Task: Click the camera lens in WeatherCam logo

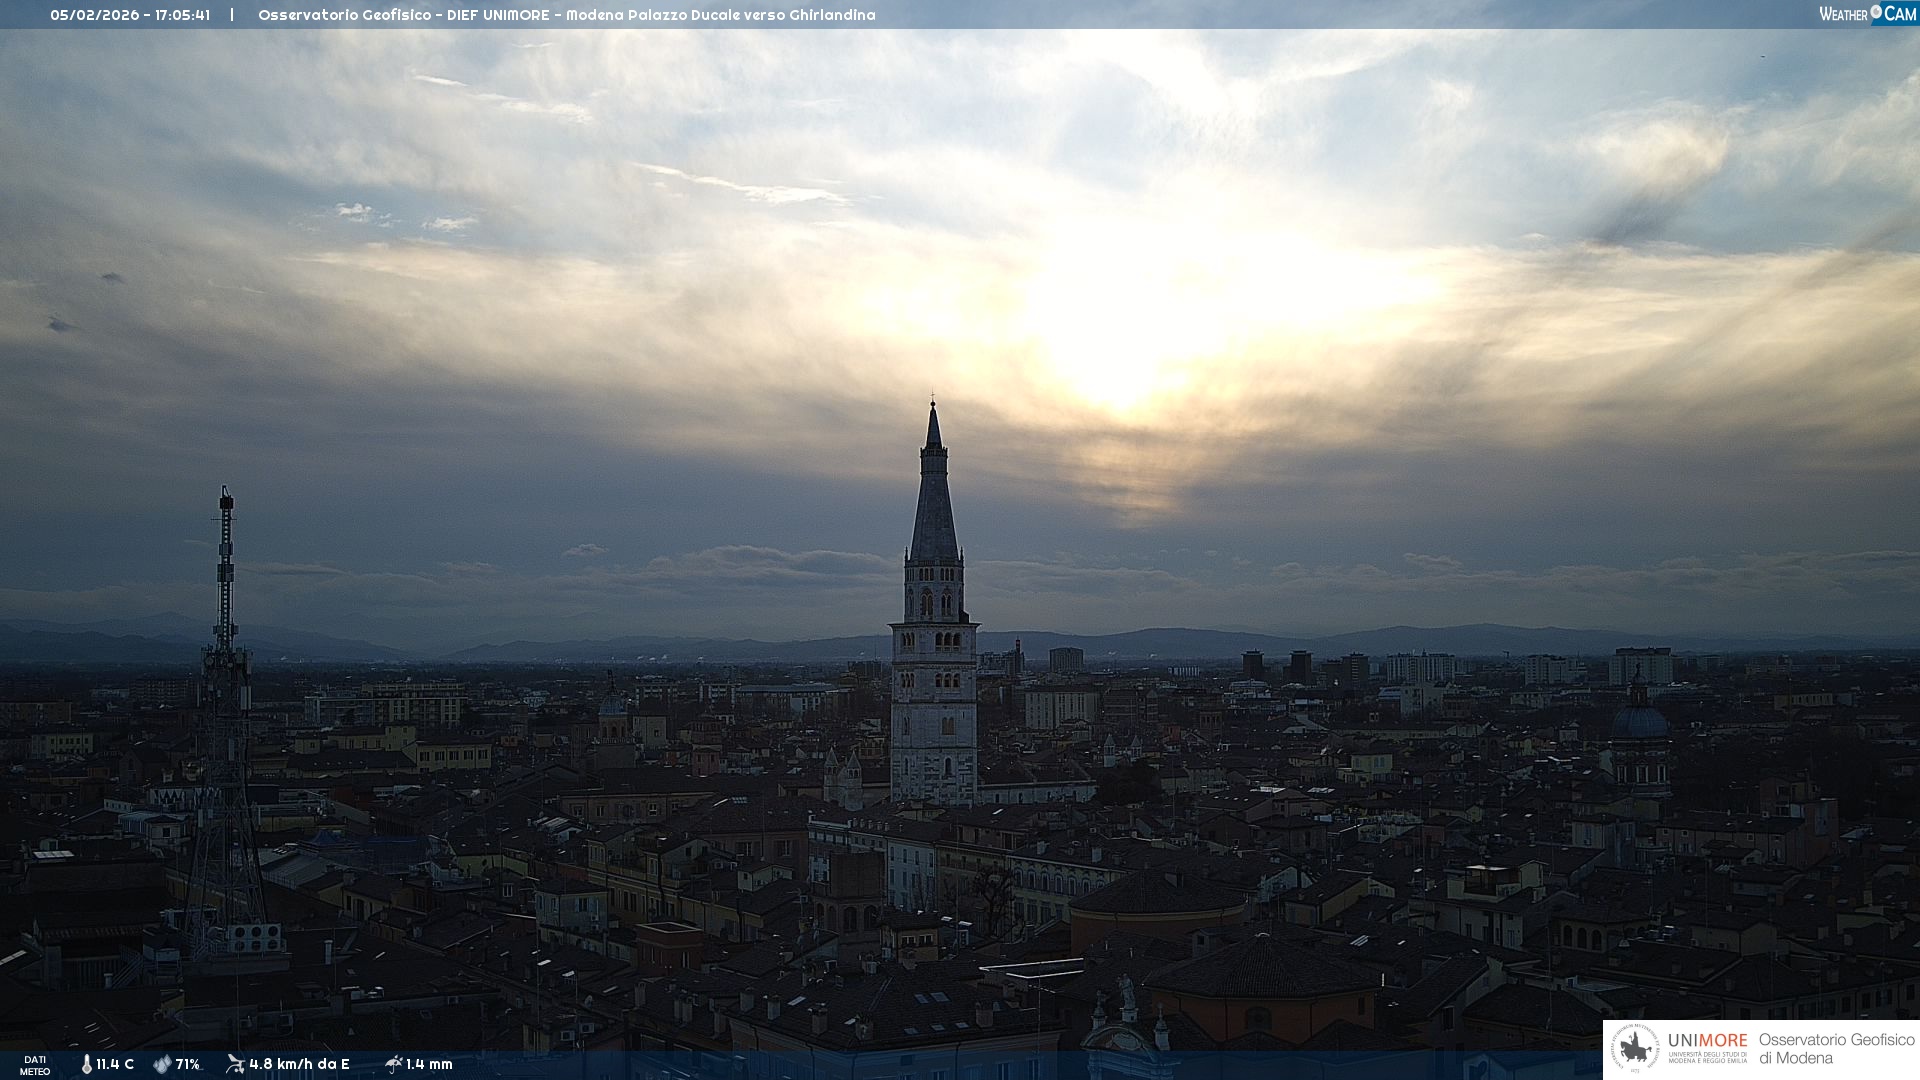Action: (x=1876, y=12)
